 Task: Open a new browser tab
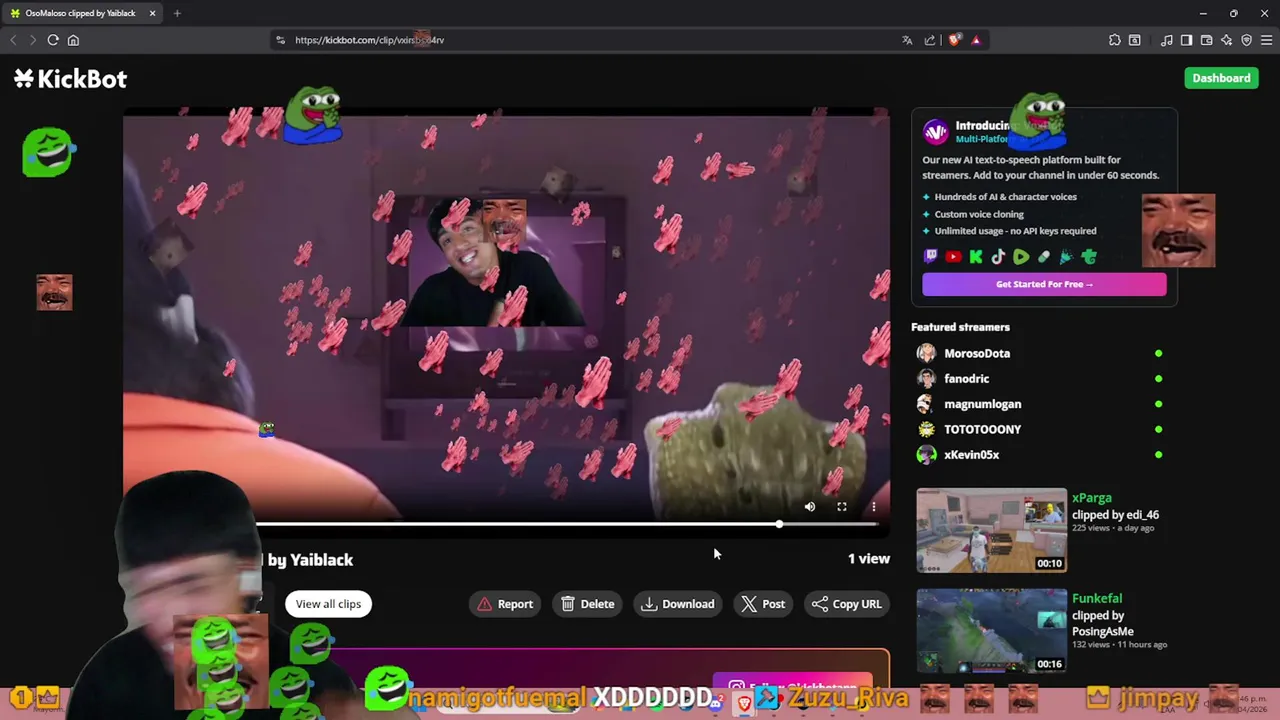click(177, 13)
